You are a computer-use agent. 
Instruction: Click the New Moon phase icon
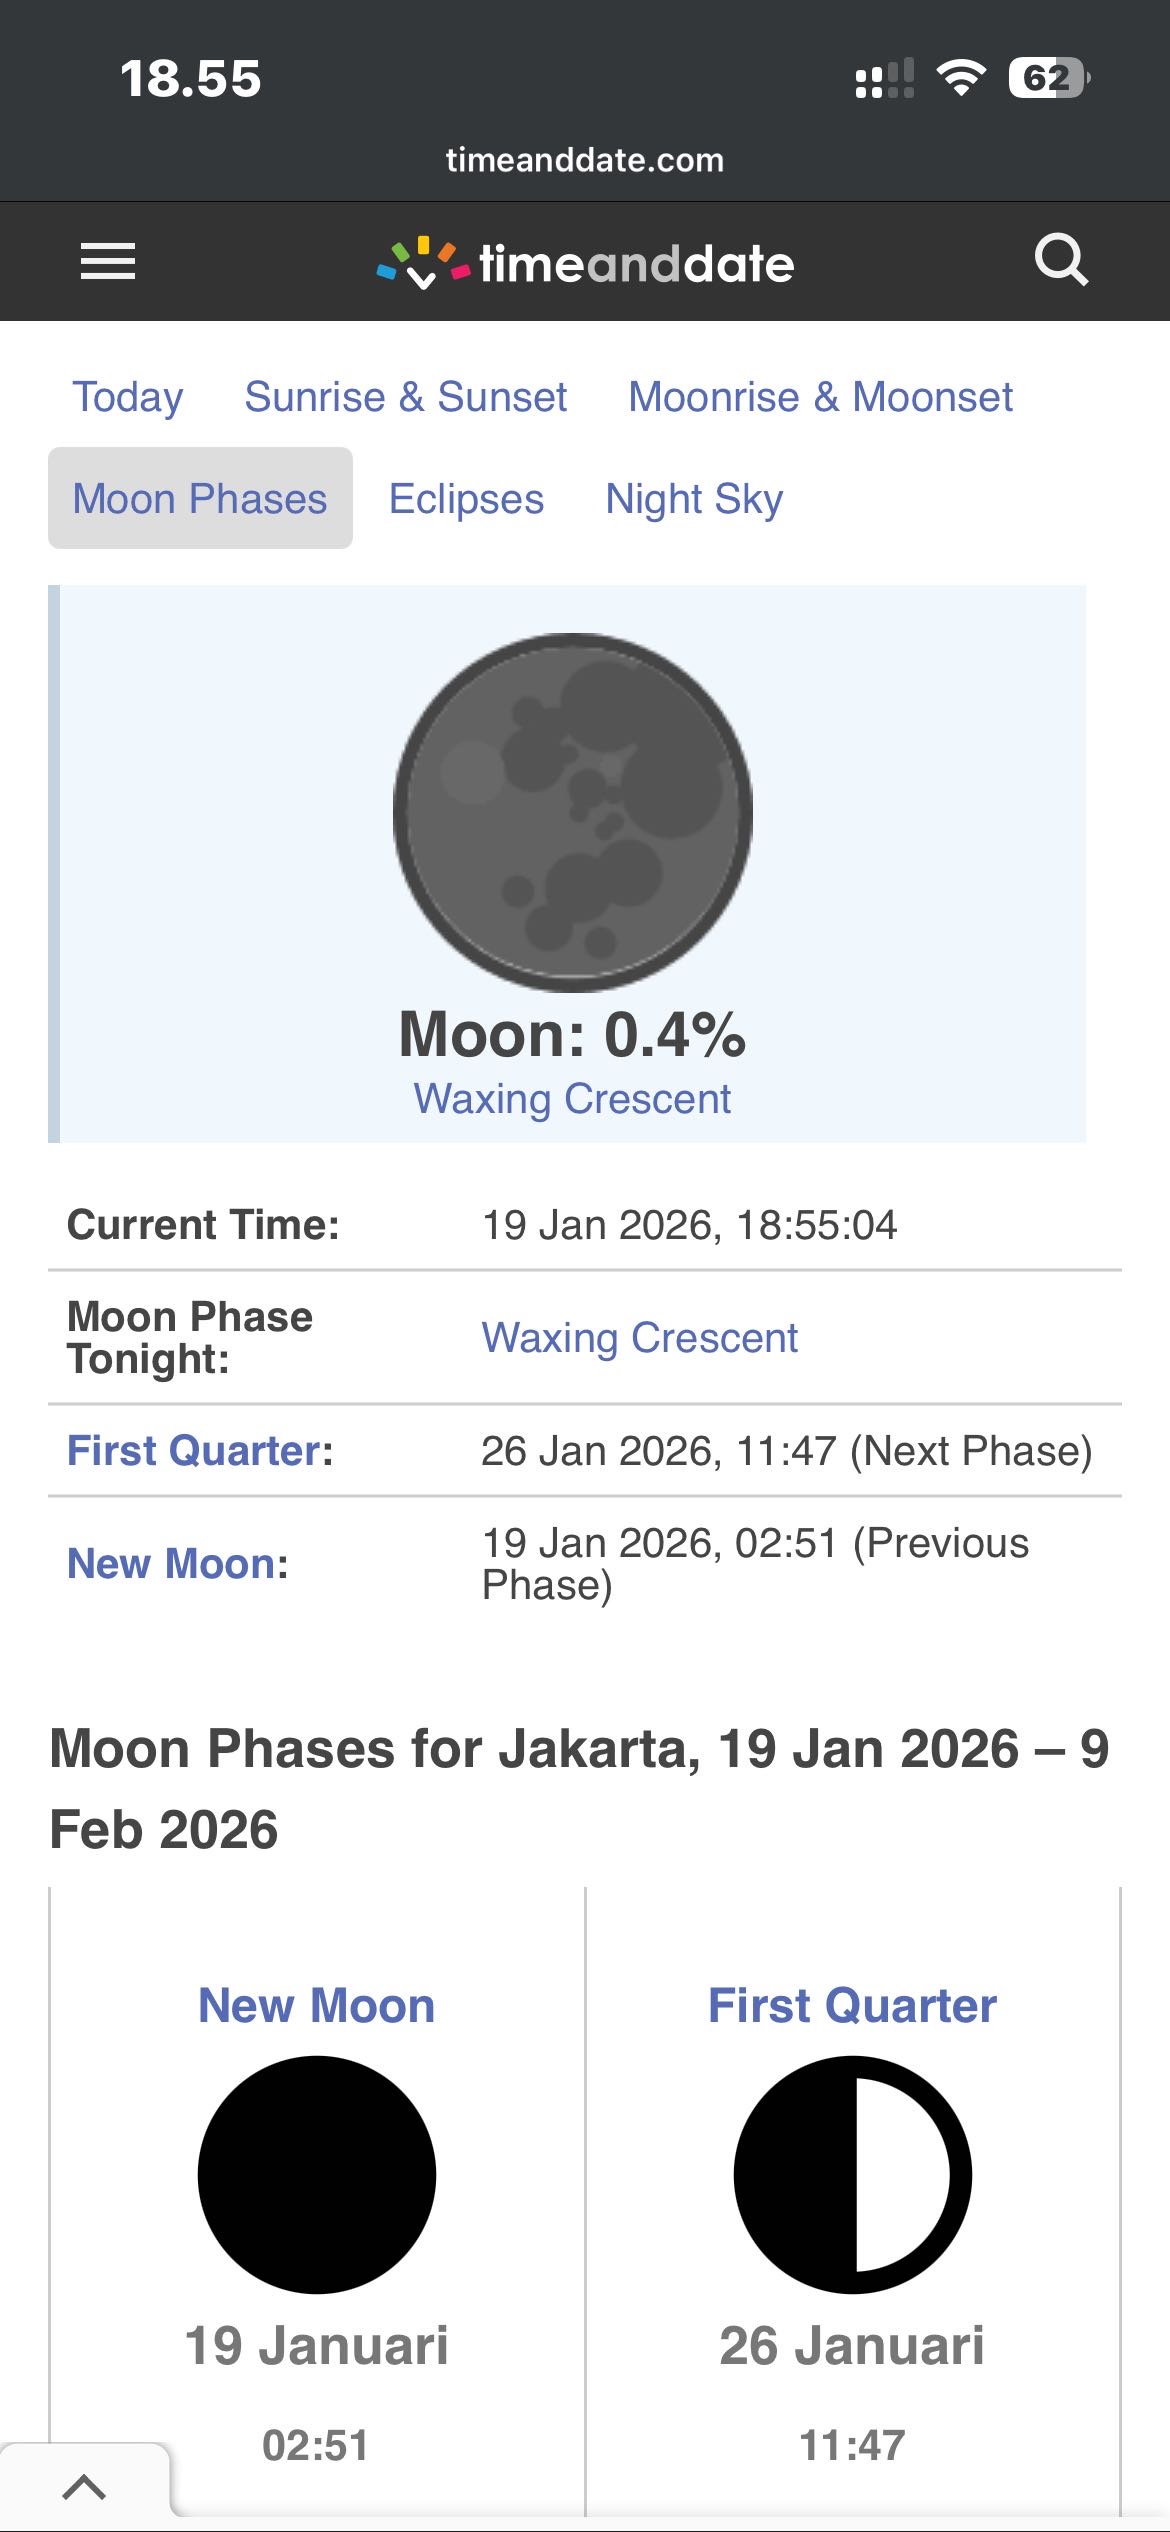[x=317, y=2174]
